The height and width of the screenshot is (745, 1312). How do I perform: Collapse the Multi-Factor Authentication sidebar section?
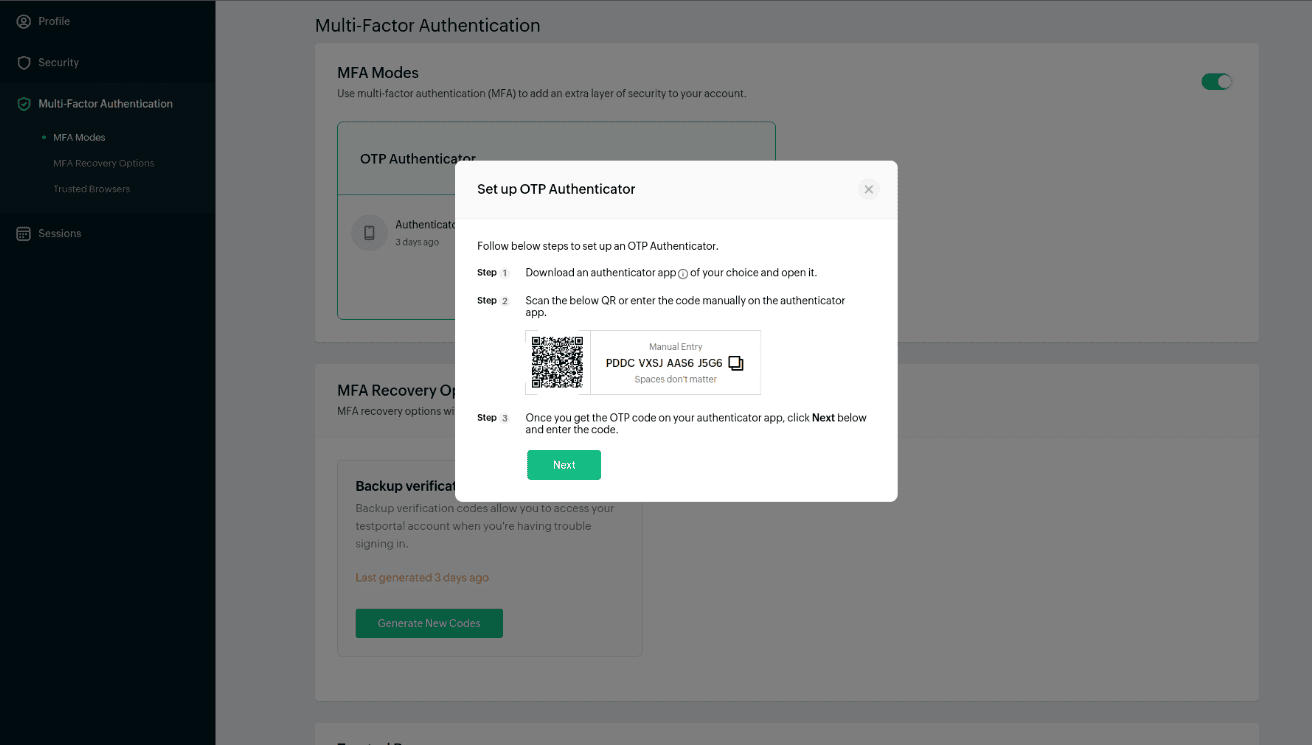[x=105, y=104]
